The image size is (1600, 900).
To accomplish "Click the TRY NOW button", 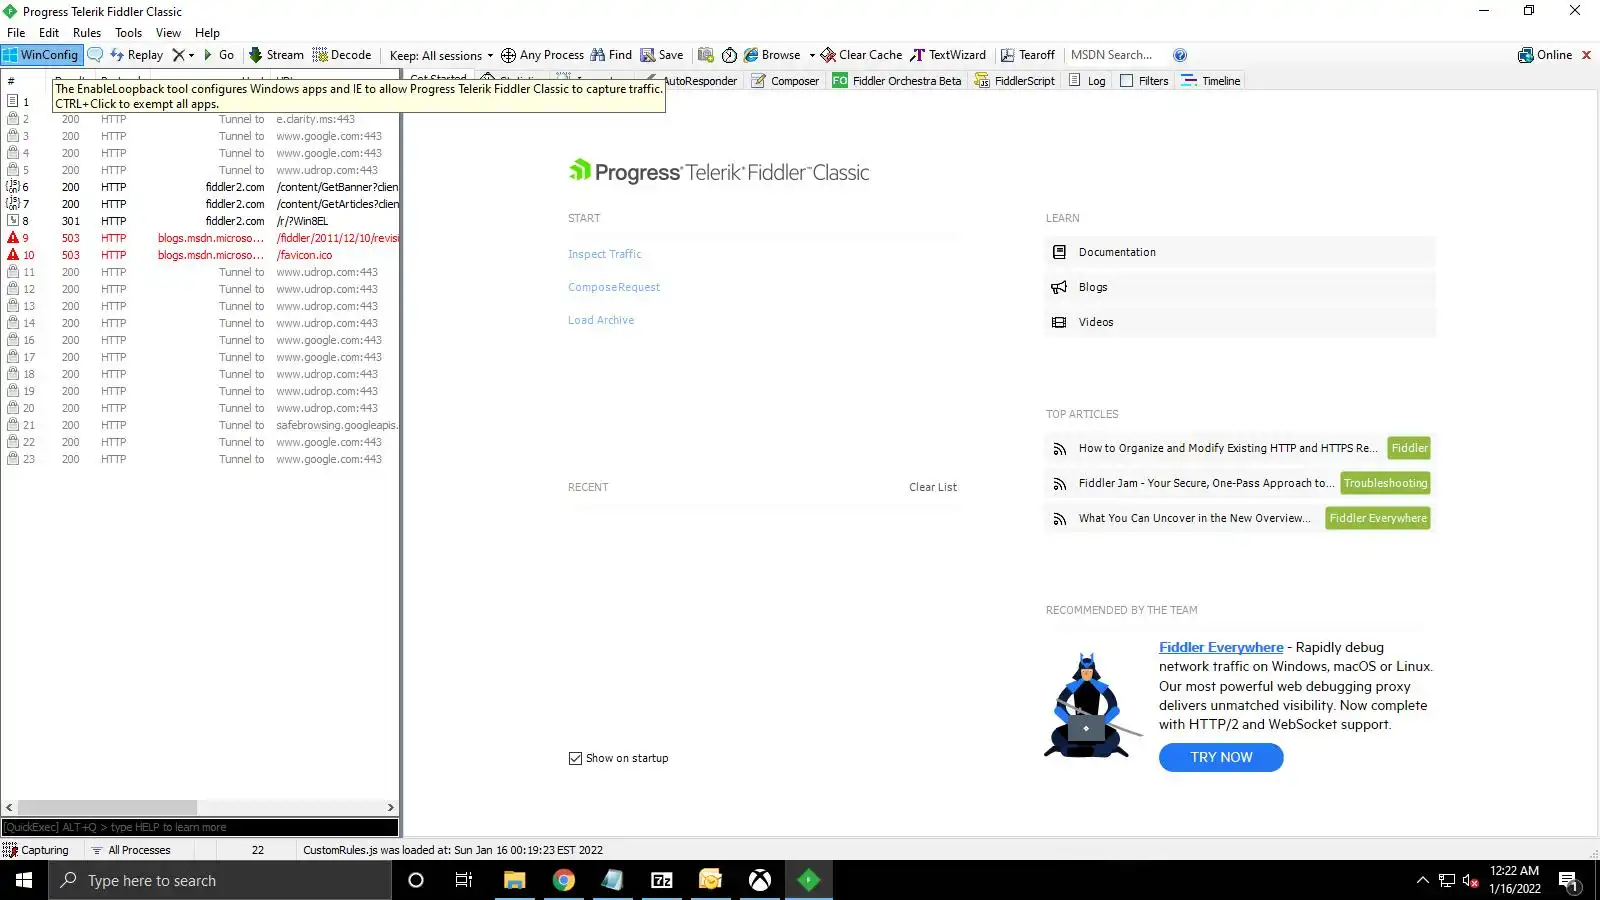I will coord(1221,758).
